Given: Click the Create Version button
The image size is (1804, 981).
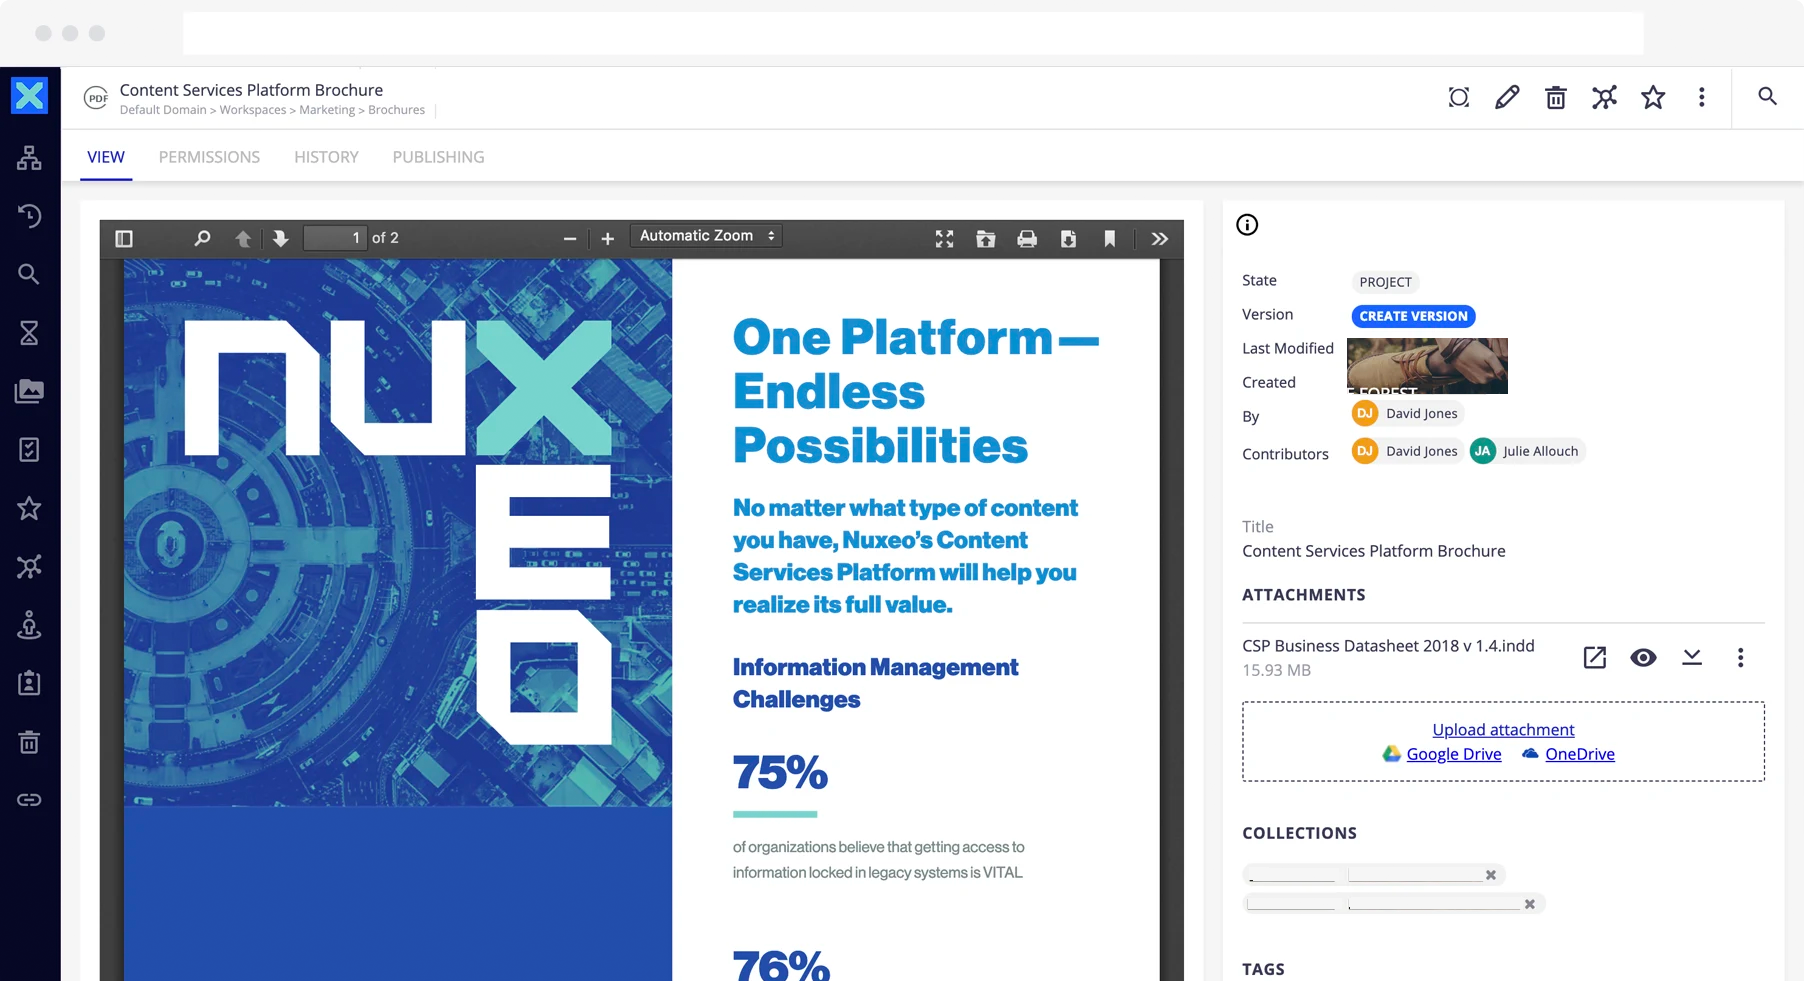Looking at the screenshot, I should pyautogui.click(x=1412, y=316).
